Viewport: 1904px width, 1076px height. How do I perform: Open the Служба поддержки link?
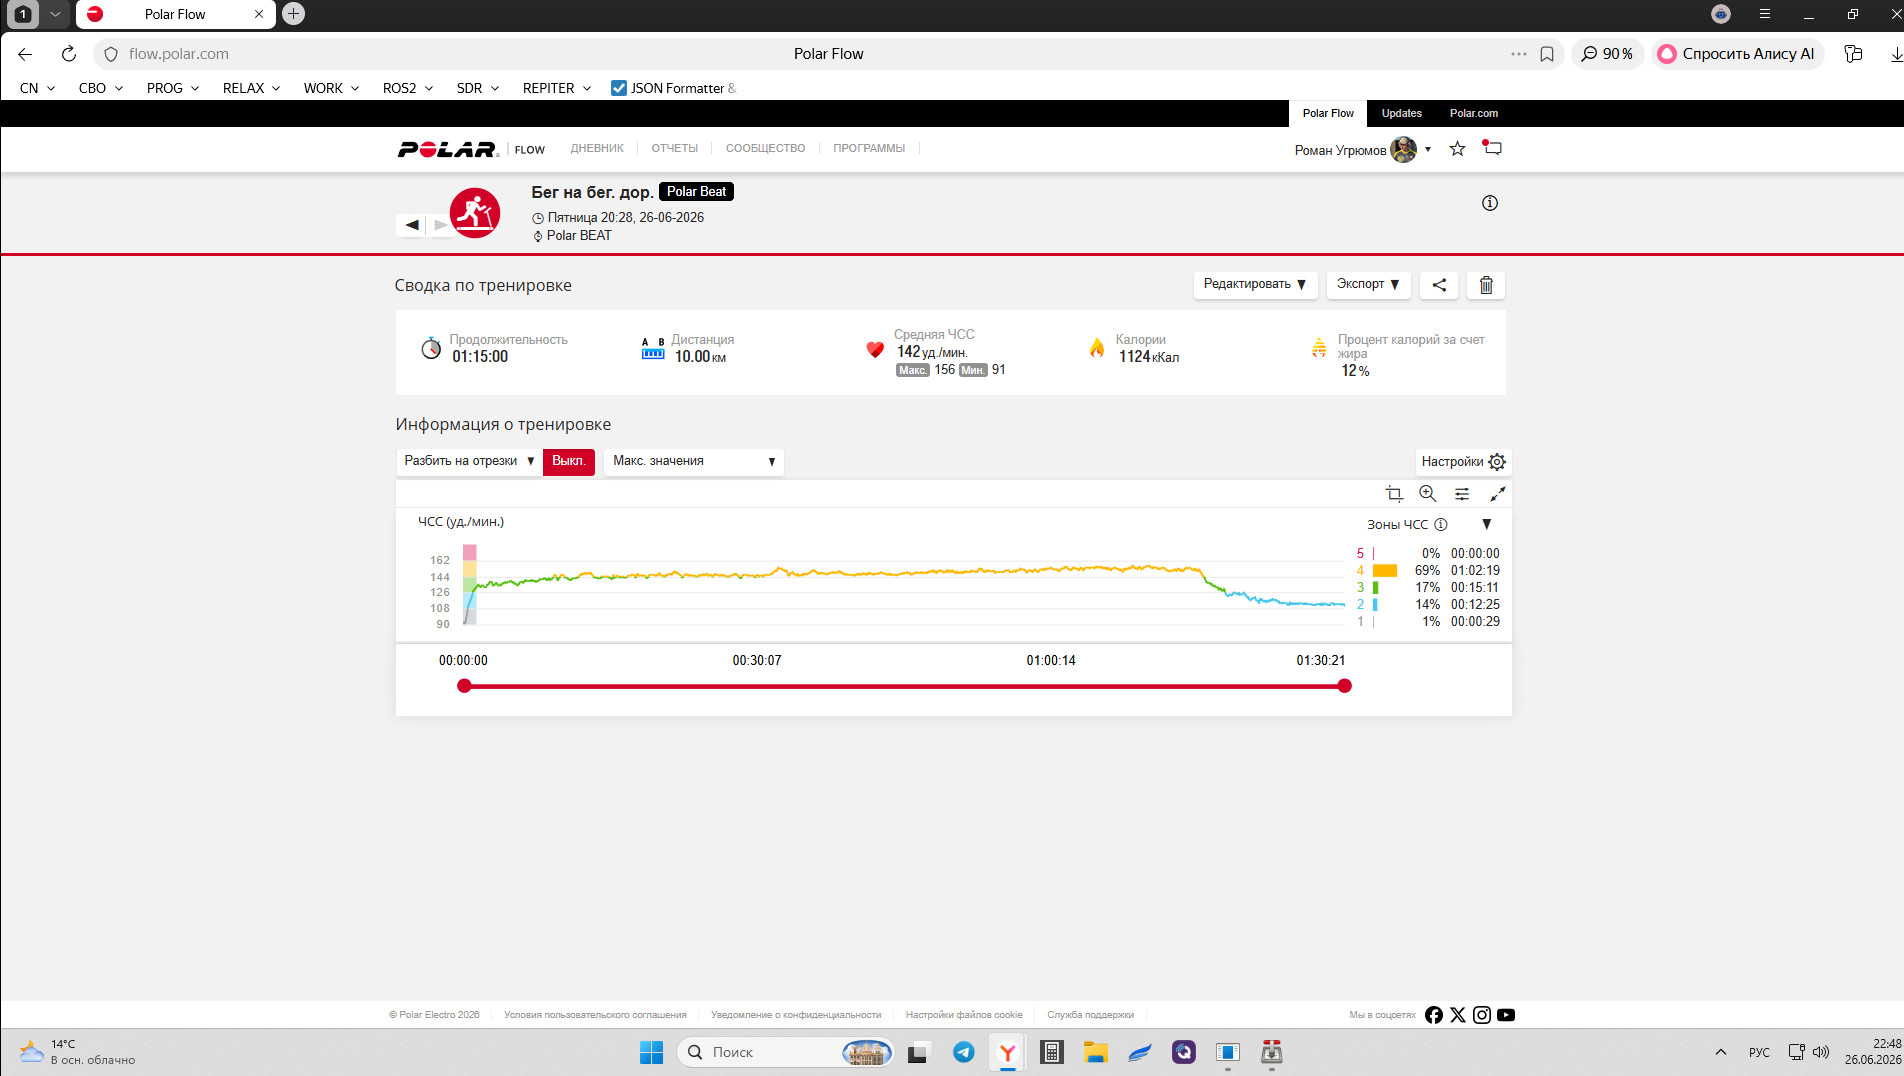1091,1015
